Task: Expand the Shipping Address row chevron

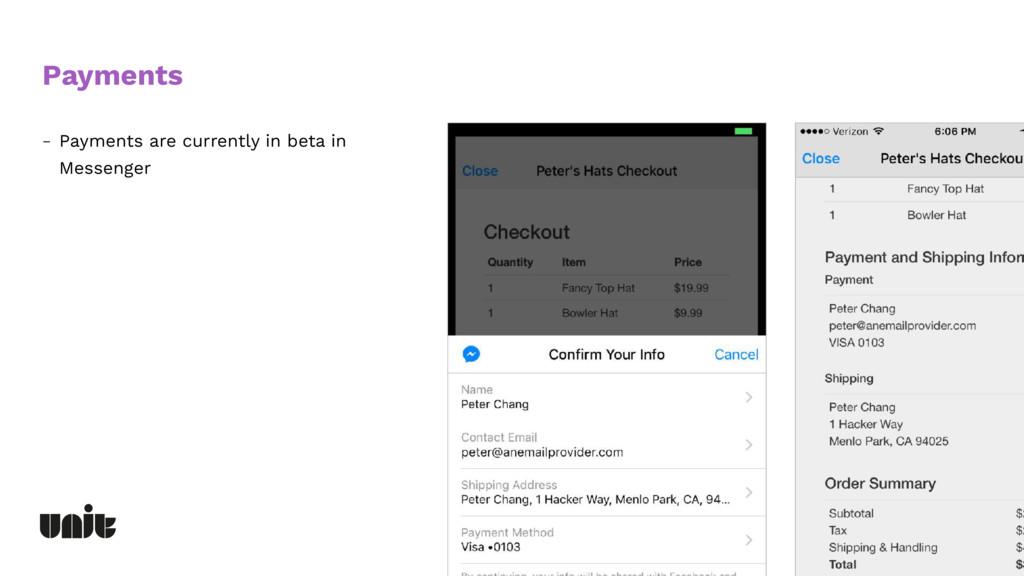Action: pos(749,492)
